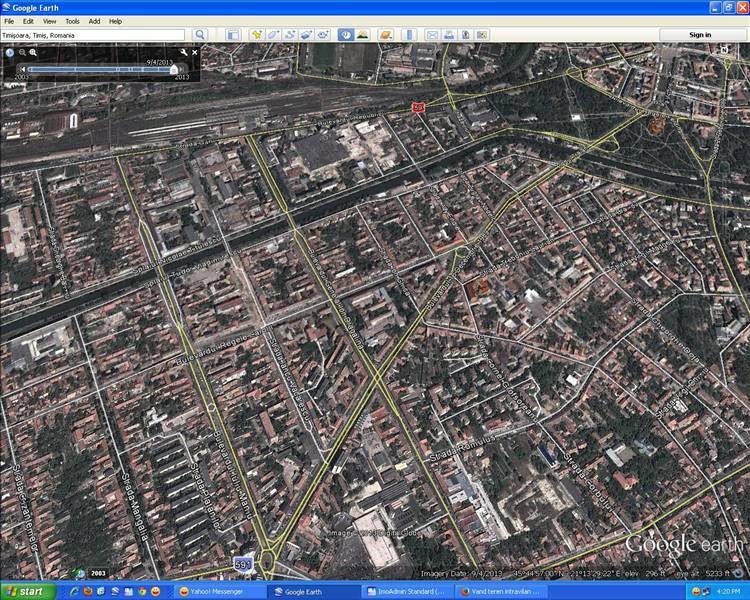Open the Tools menu
The height and width of the screenshot is (600, 750).
tap(72, 21)
